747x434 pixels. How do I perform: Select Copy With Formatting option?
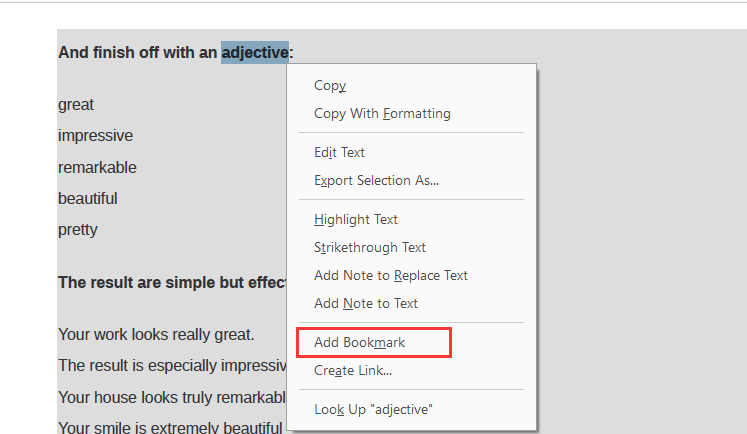pos(382,114)
